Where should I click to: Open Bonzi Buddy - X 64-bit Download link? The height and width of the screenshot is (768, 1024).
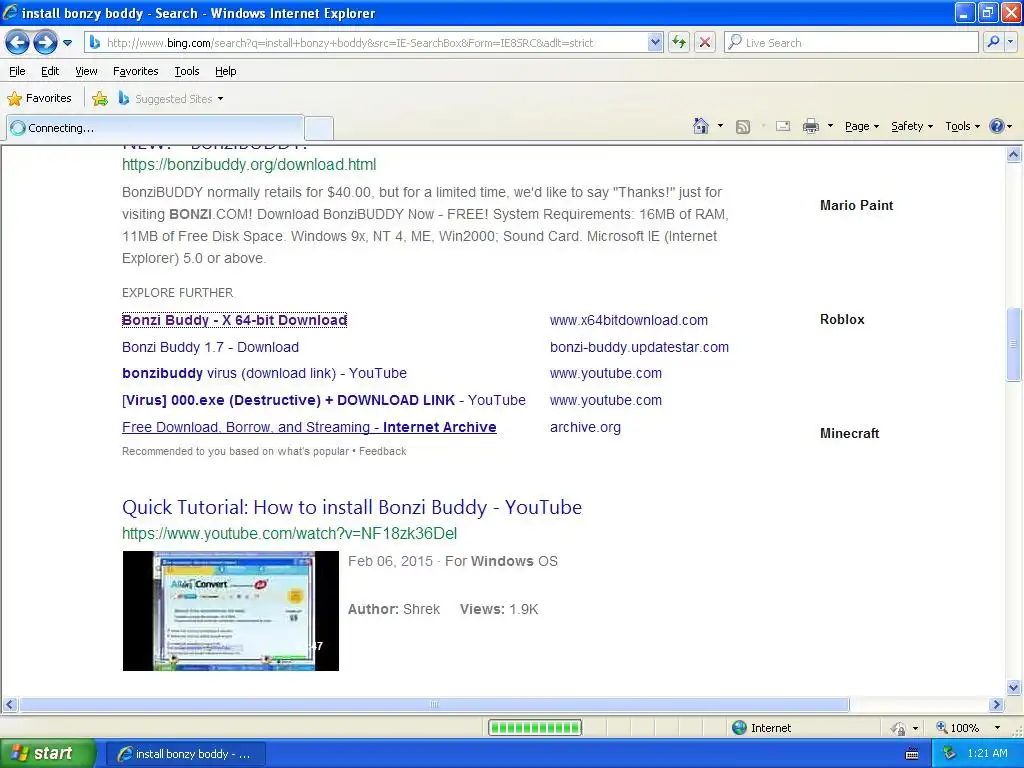234,320
